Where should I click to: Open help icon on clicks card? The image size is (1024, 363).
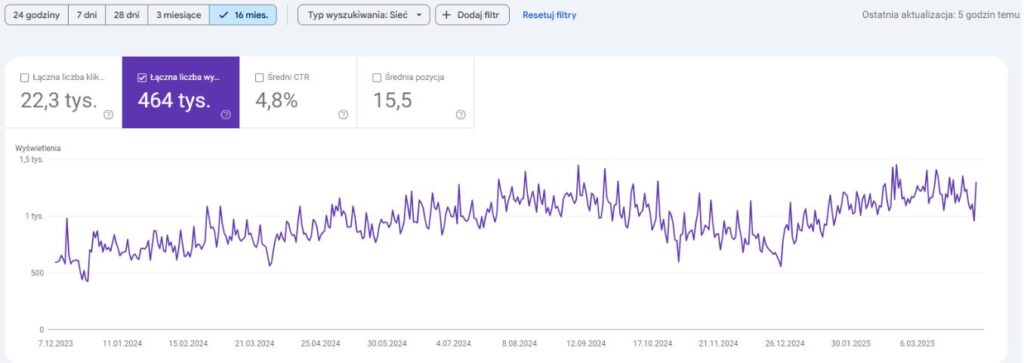click(108, 115)
